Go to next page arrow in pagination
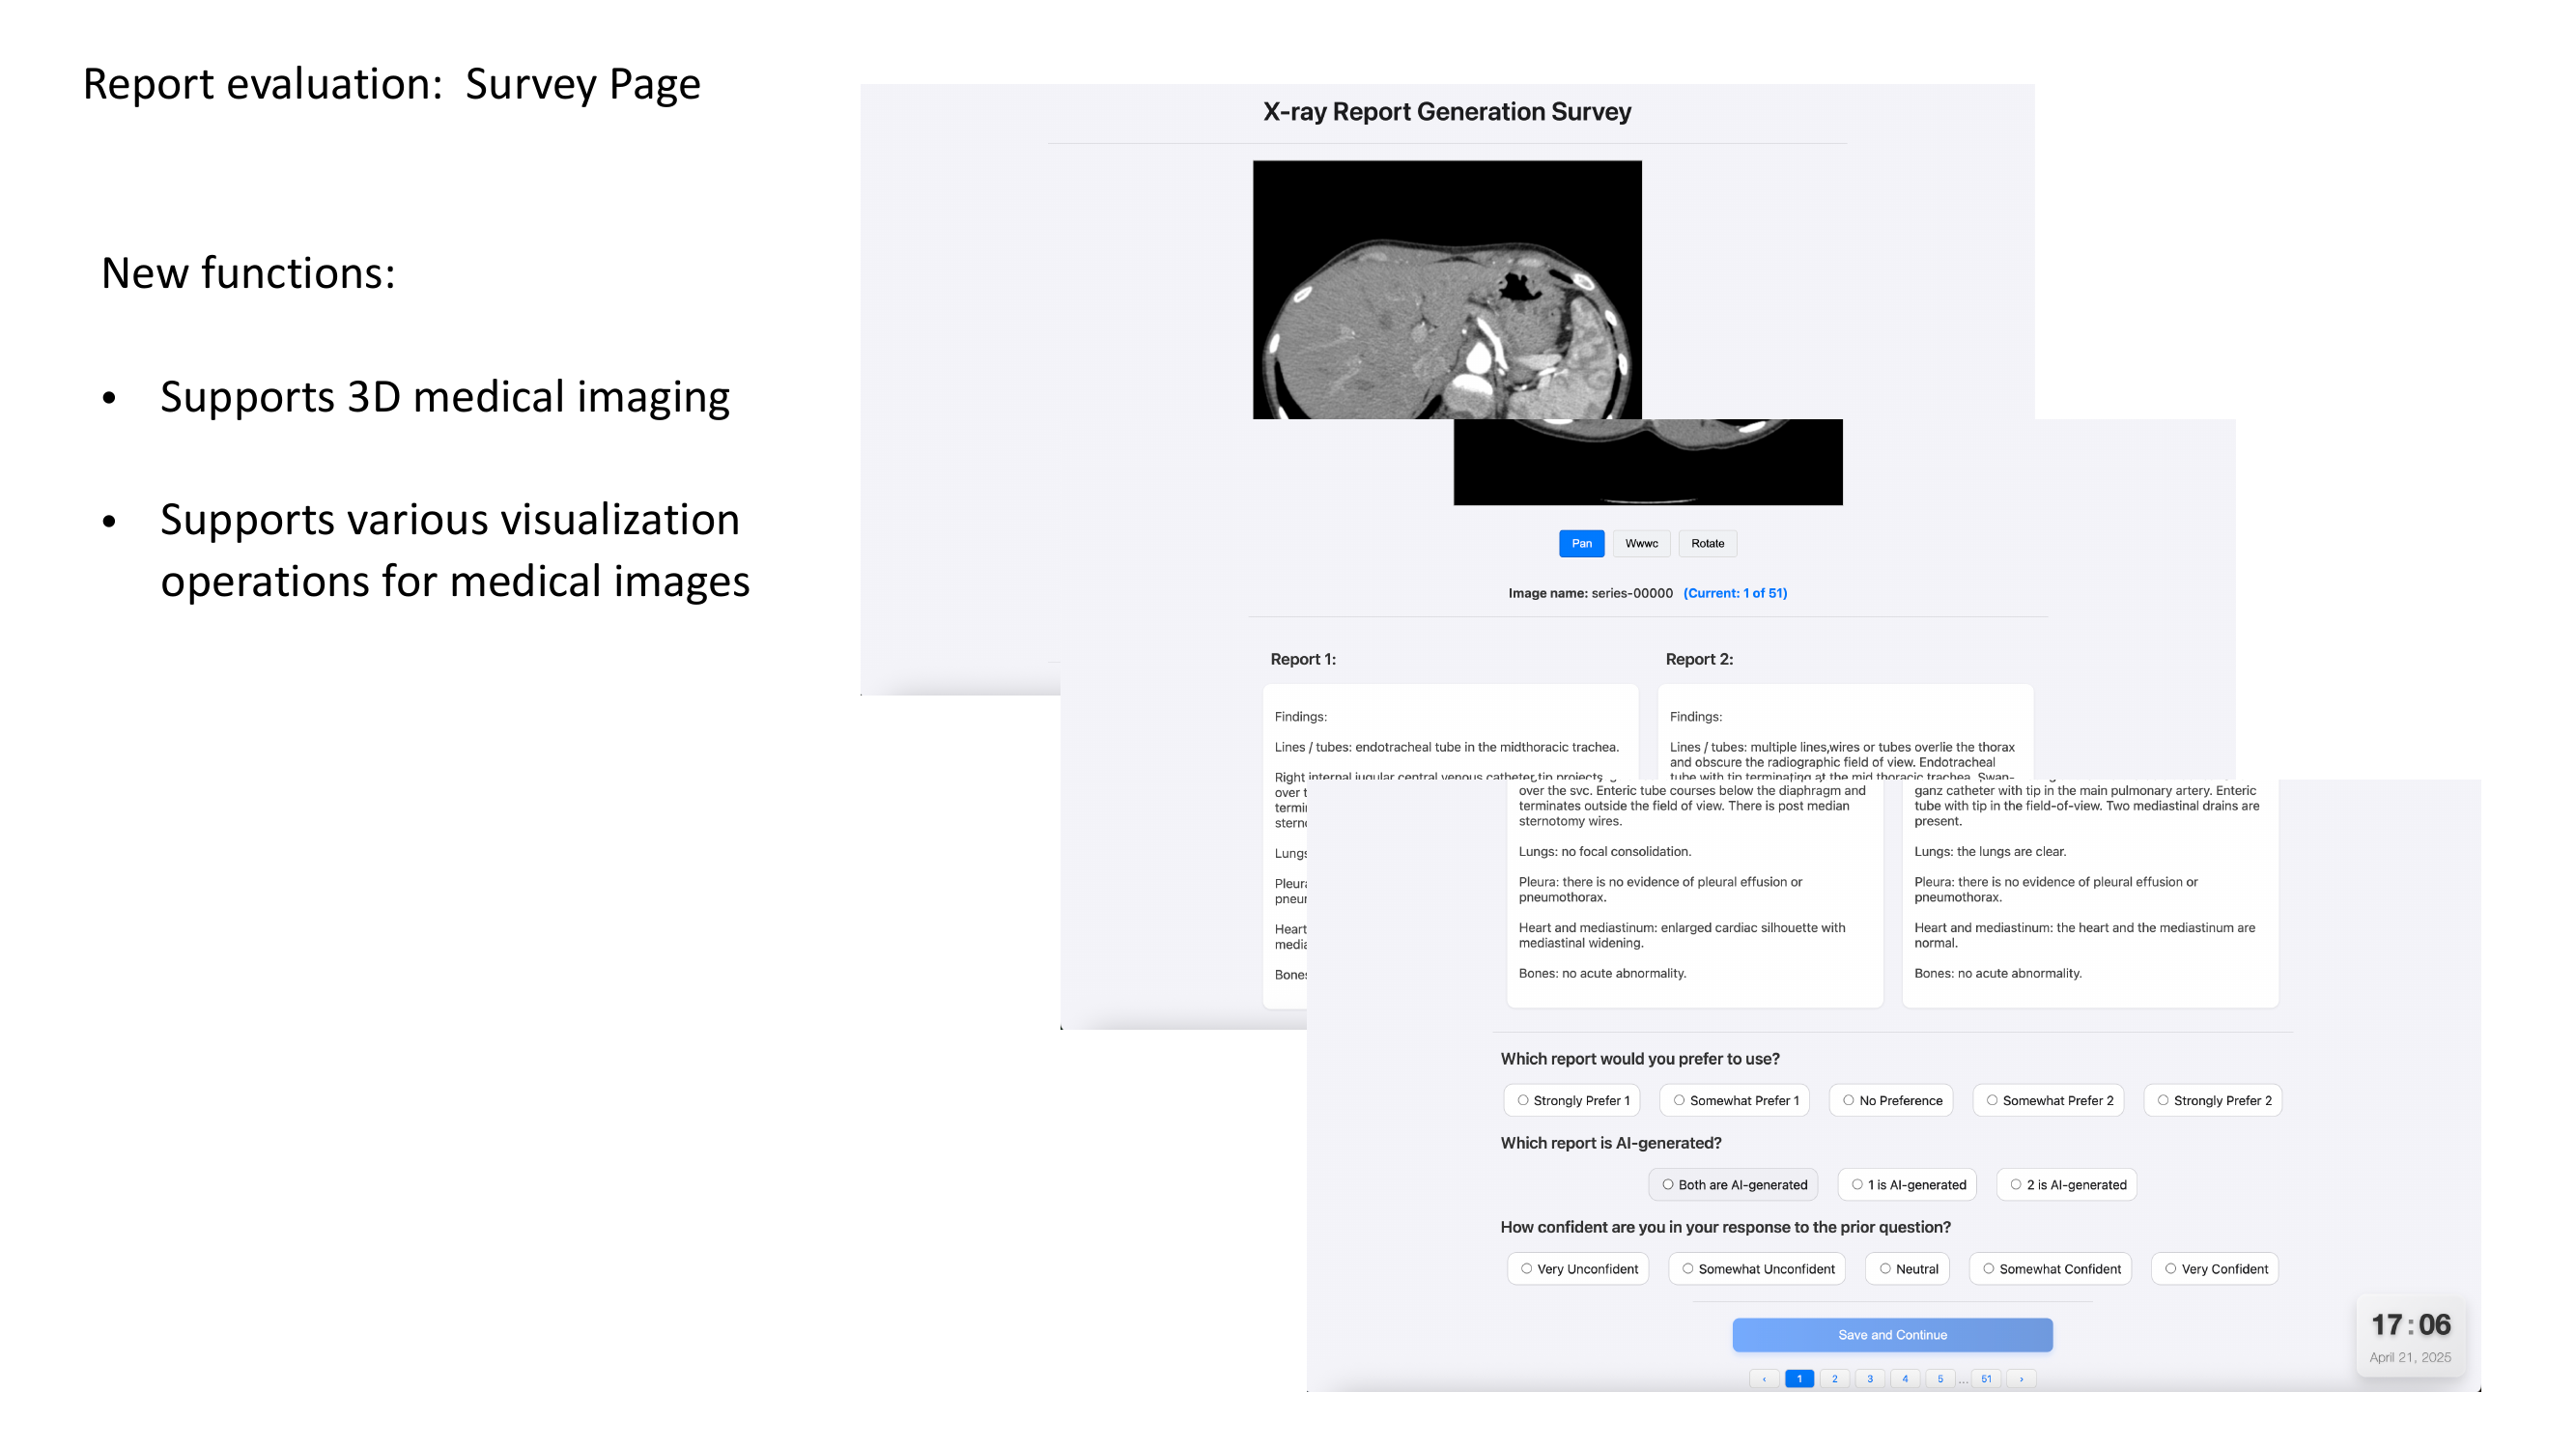 coord(2021,1378)
